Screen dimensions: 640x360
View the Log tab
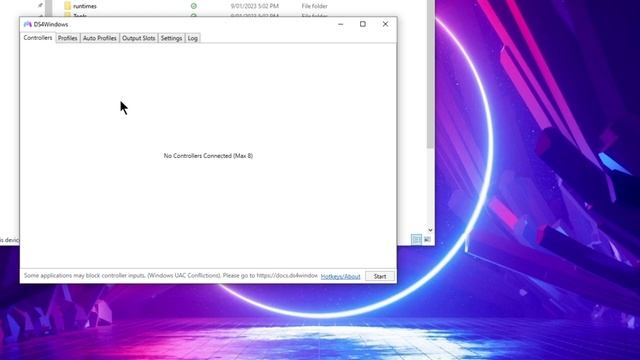tap(193, 38)
